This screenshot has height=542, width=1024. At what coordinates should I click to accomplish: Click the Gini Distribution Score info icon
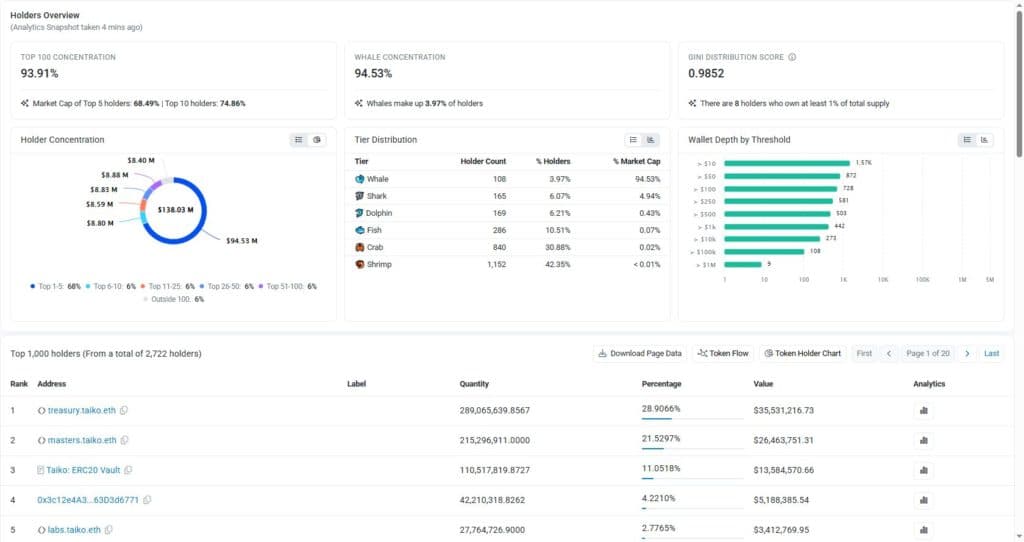pos(792,57)
